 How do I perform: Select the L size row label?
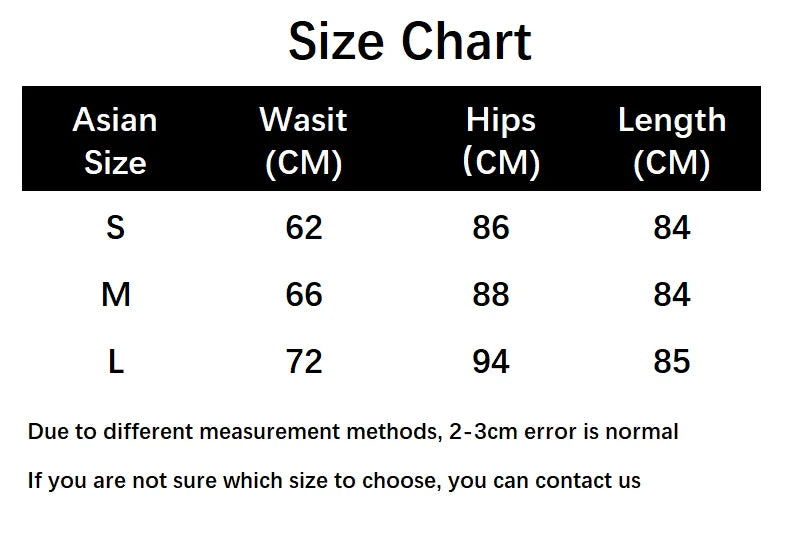click(x=116, y=362)
